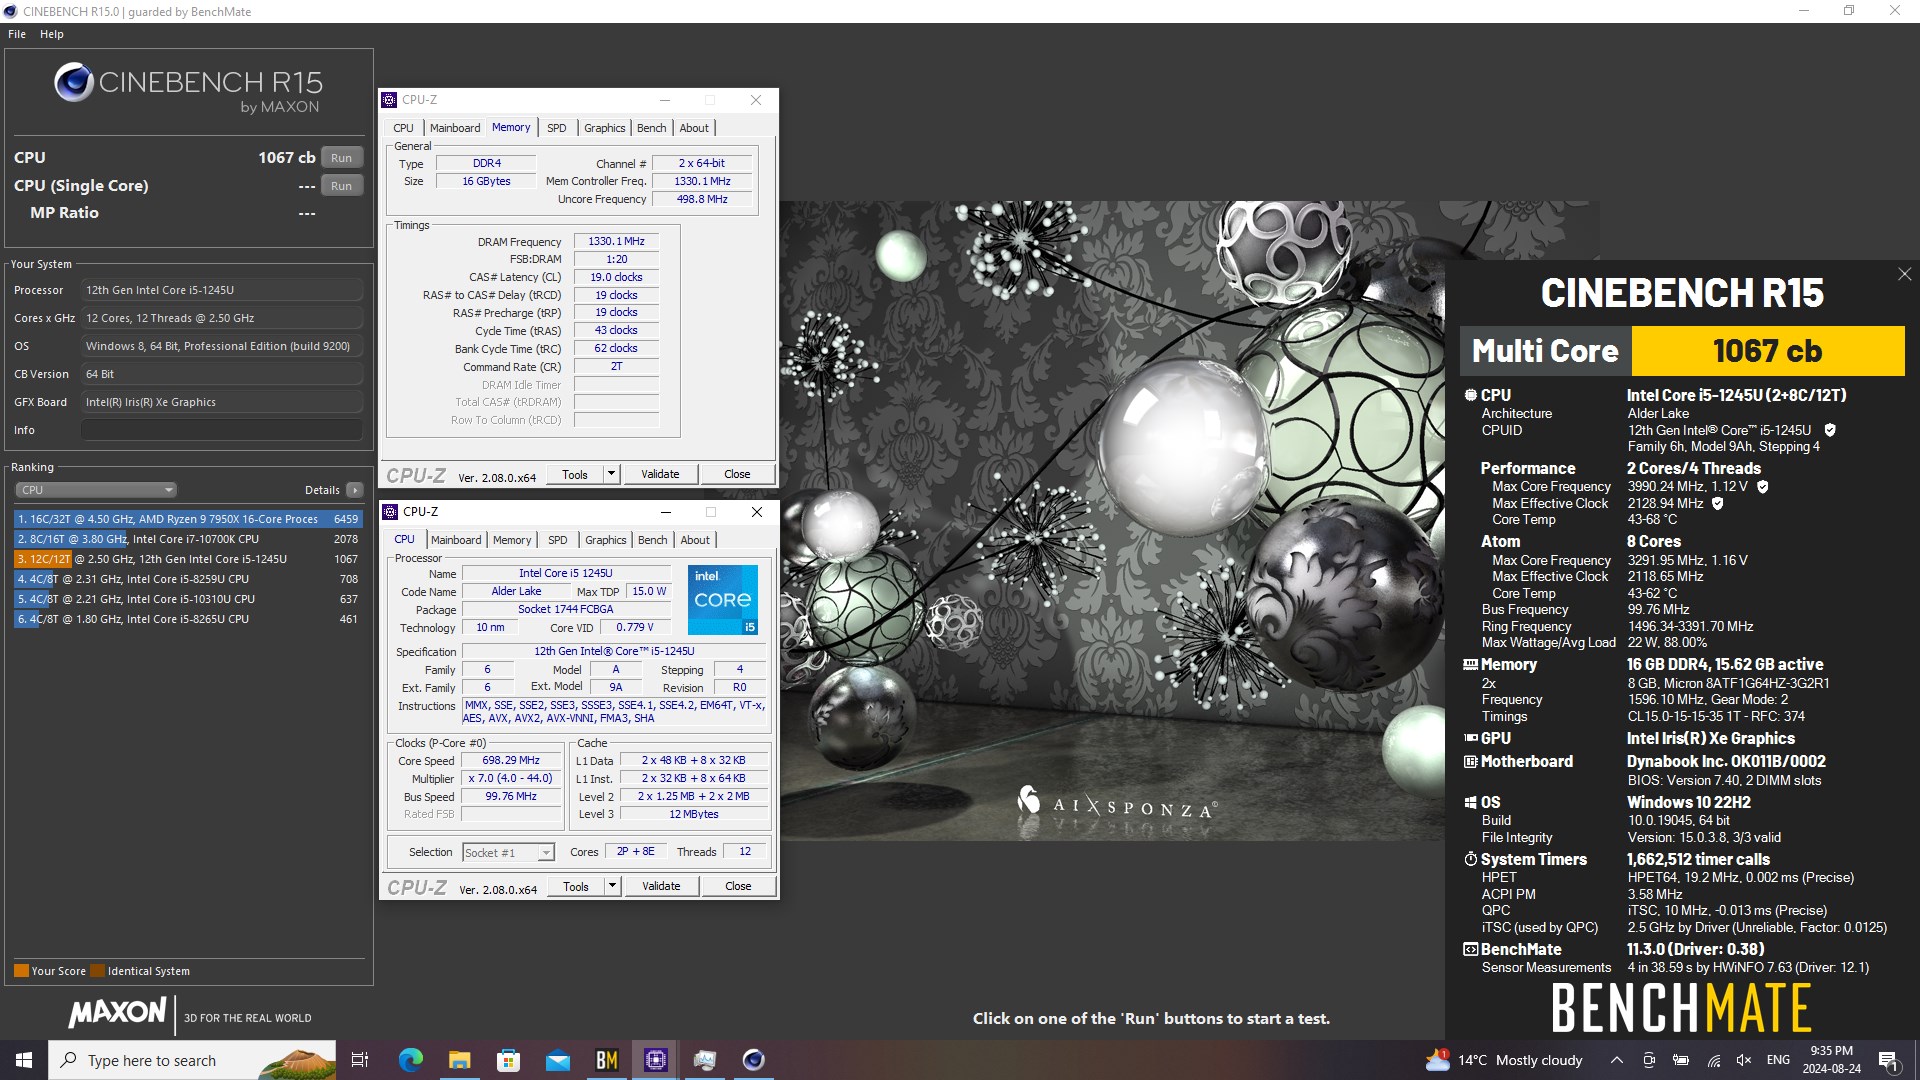Viewport: 1920px width, 1080px height.
Task: Open Bench tab in Memory window
Action: (x=651, y=128)
